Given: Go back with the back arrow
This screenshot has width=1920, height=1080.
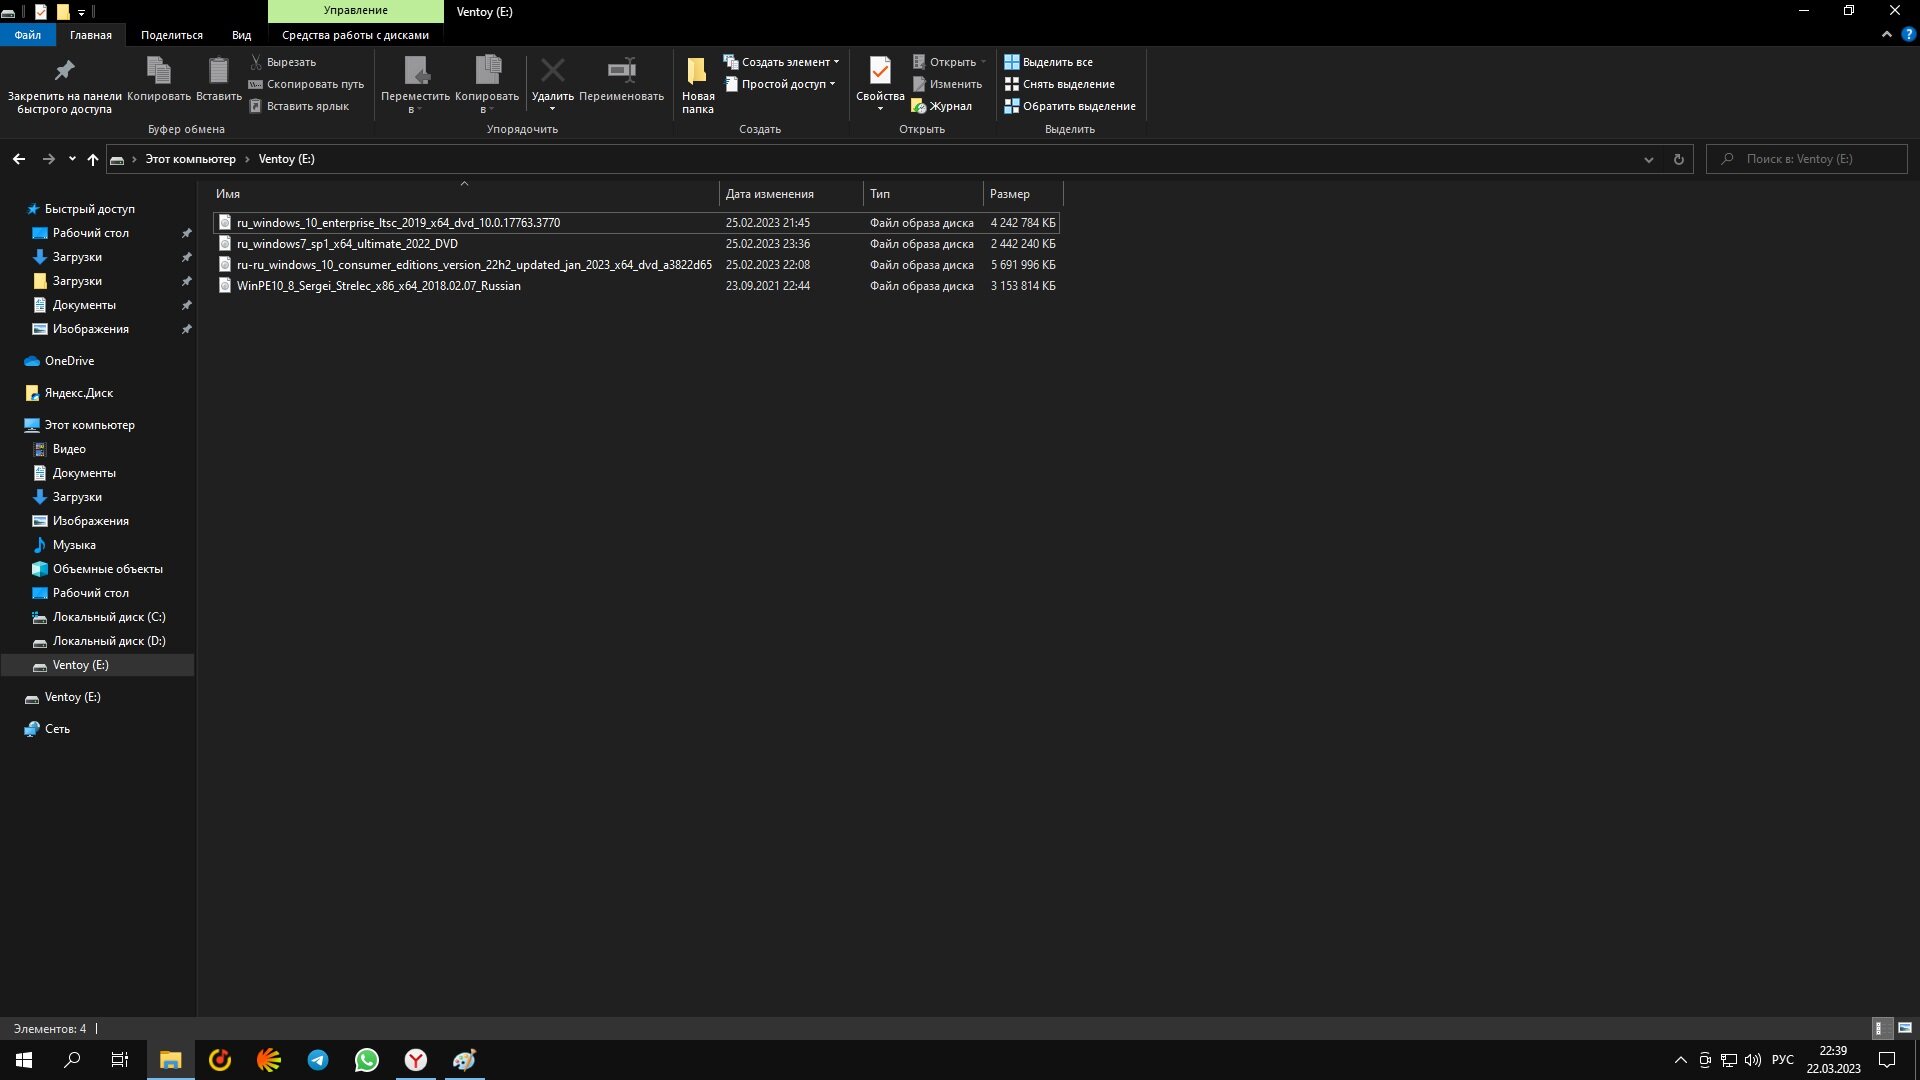Looking at the screenshot, I should pyautogui.click(x=19, y=159).
